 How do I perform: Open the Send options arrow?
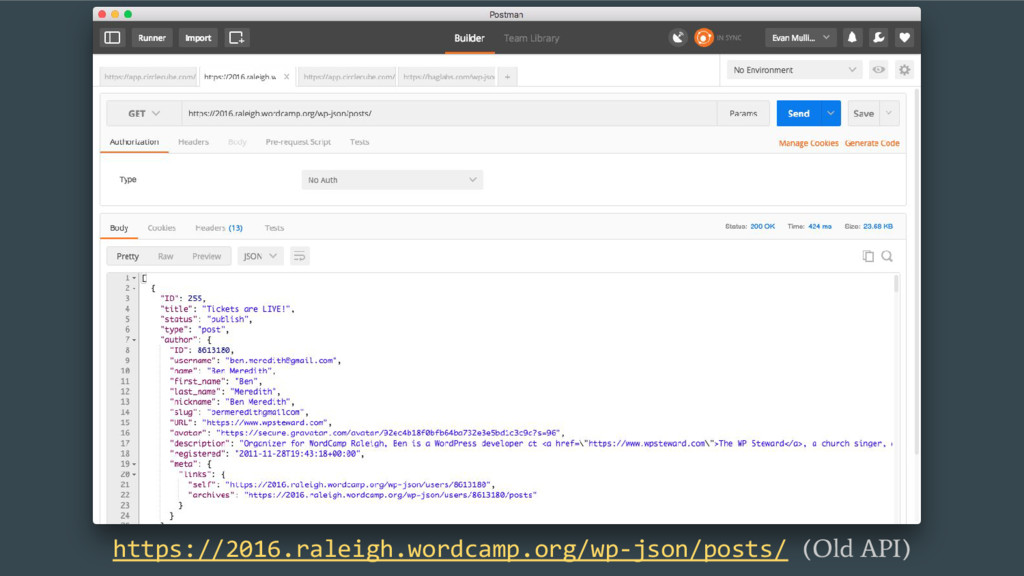pyautogui.click(x=831, y=114)
